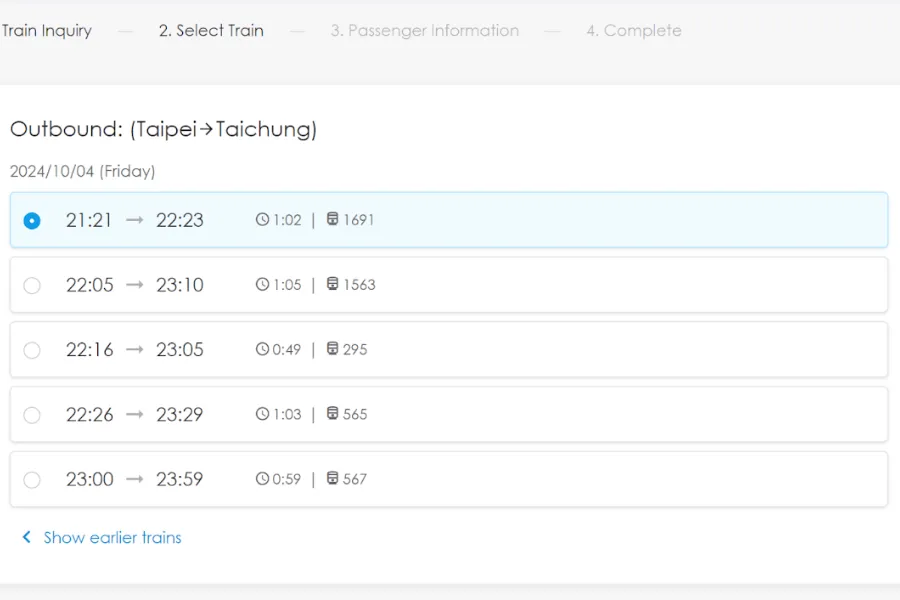The width and height of the screenshot is (900, 600).
Task: Choose the 22:16 train radio button
Action: (32, 350)
